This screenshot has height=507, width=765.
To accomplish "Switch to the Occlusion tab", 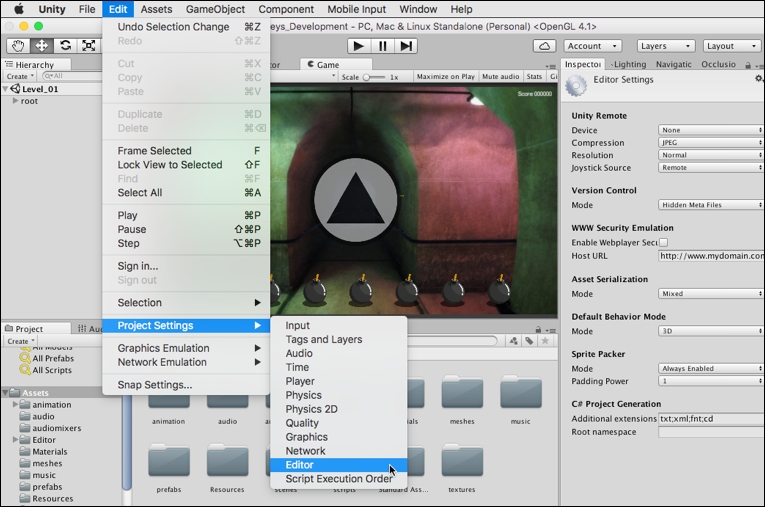I will tap(718, 64).
